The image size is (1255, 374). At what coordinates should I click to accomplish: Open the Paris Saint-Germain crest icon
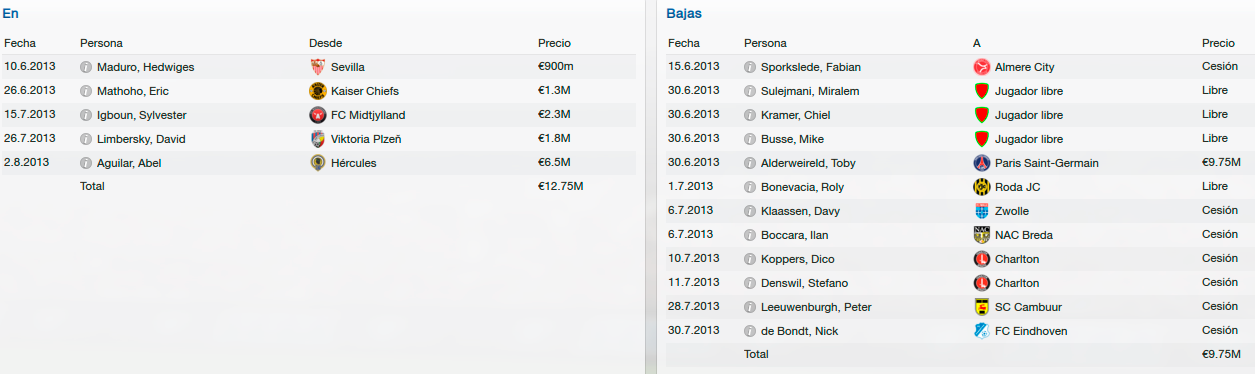(x=981, y=163)
